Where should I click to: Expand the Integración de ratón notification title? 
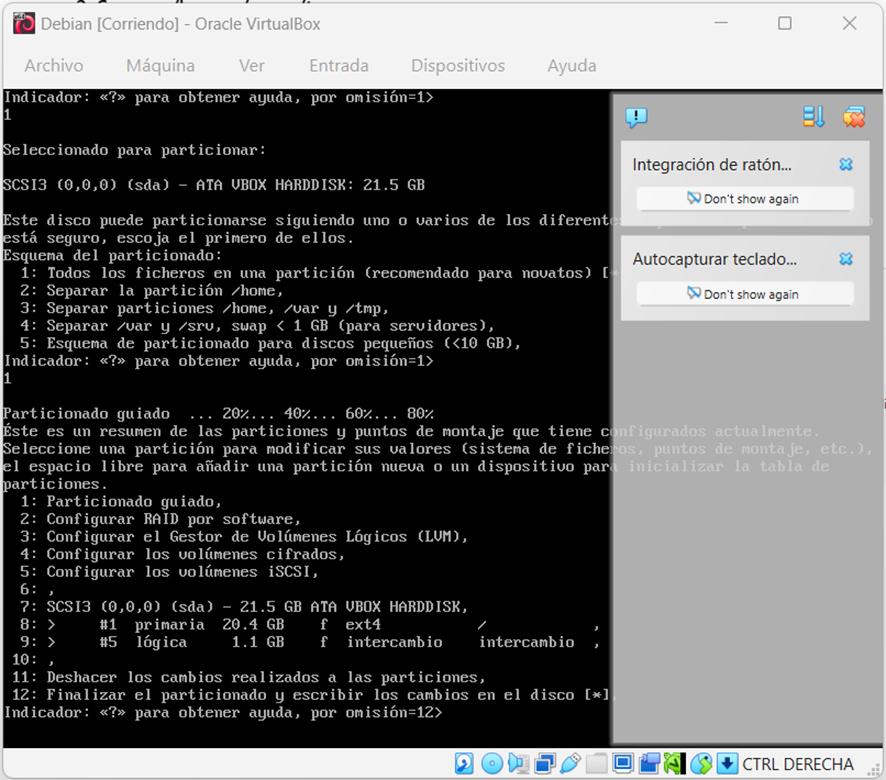pyautogui.click(x=711, y=164)
